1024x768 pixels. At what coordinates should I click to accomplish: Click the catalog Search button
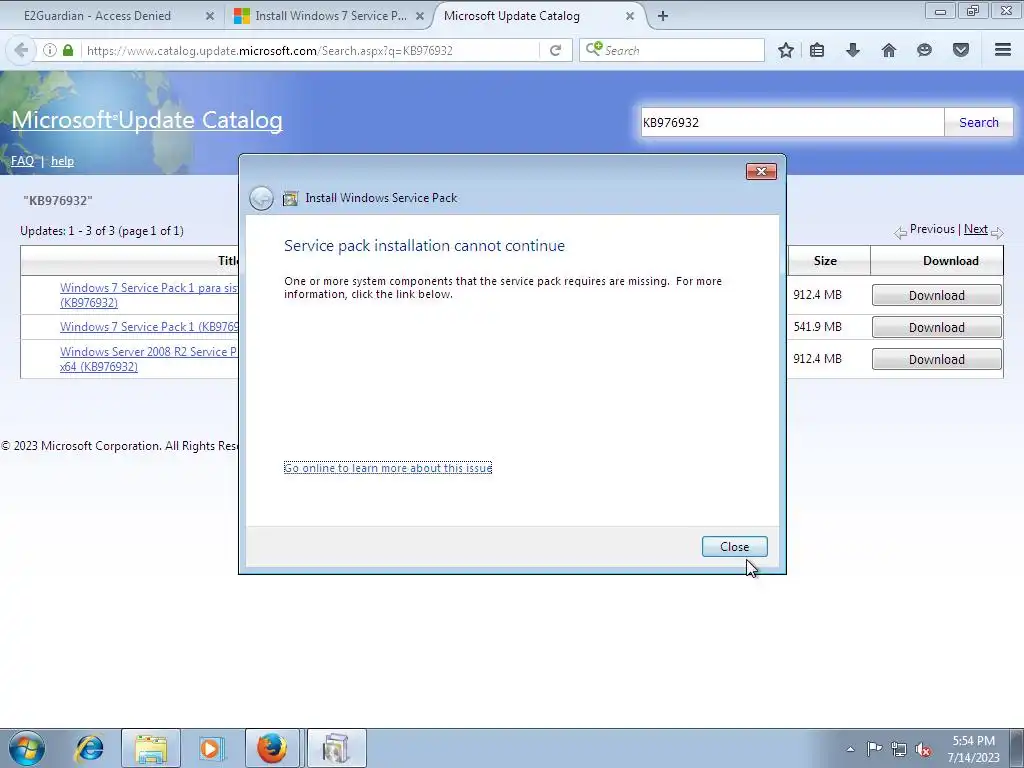(x=978, y=122)
